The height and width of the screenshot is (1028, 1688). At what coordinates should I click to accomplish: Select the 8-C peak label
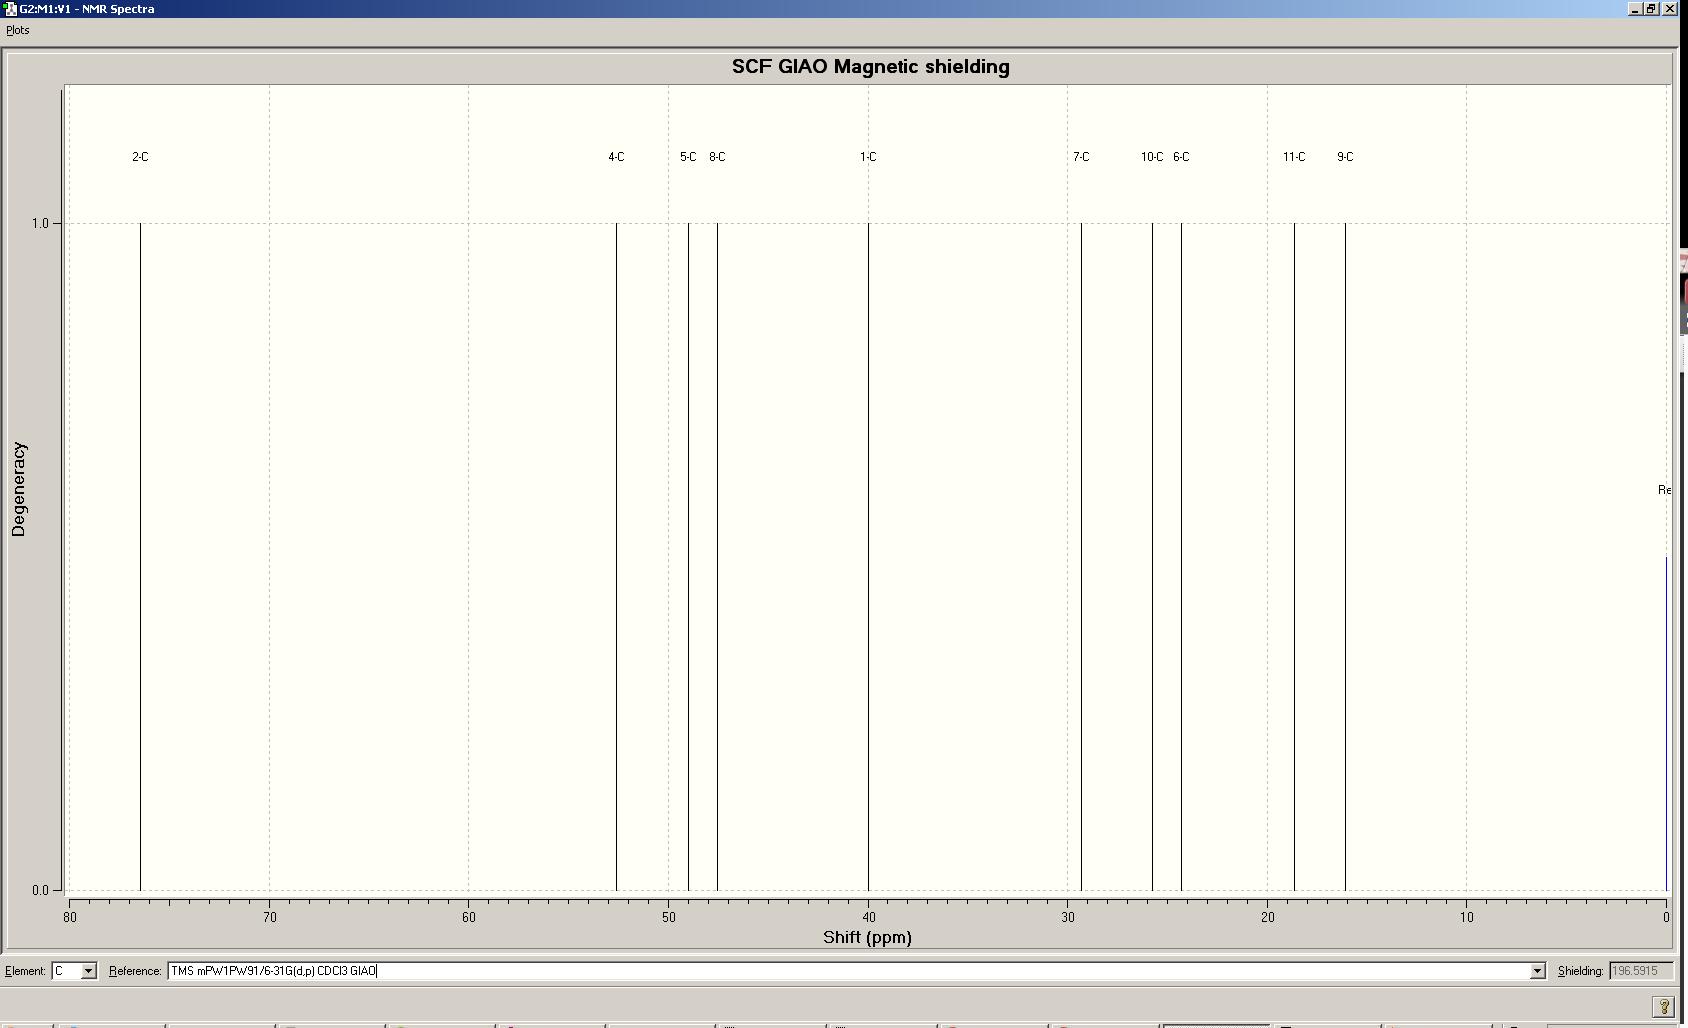click(x=717, y=157)
